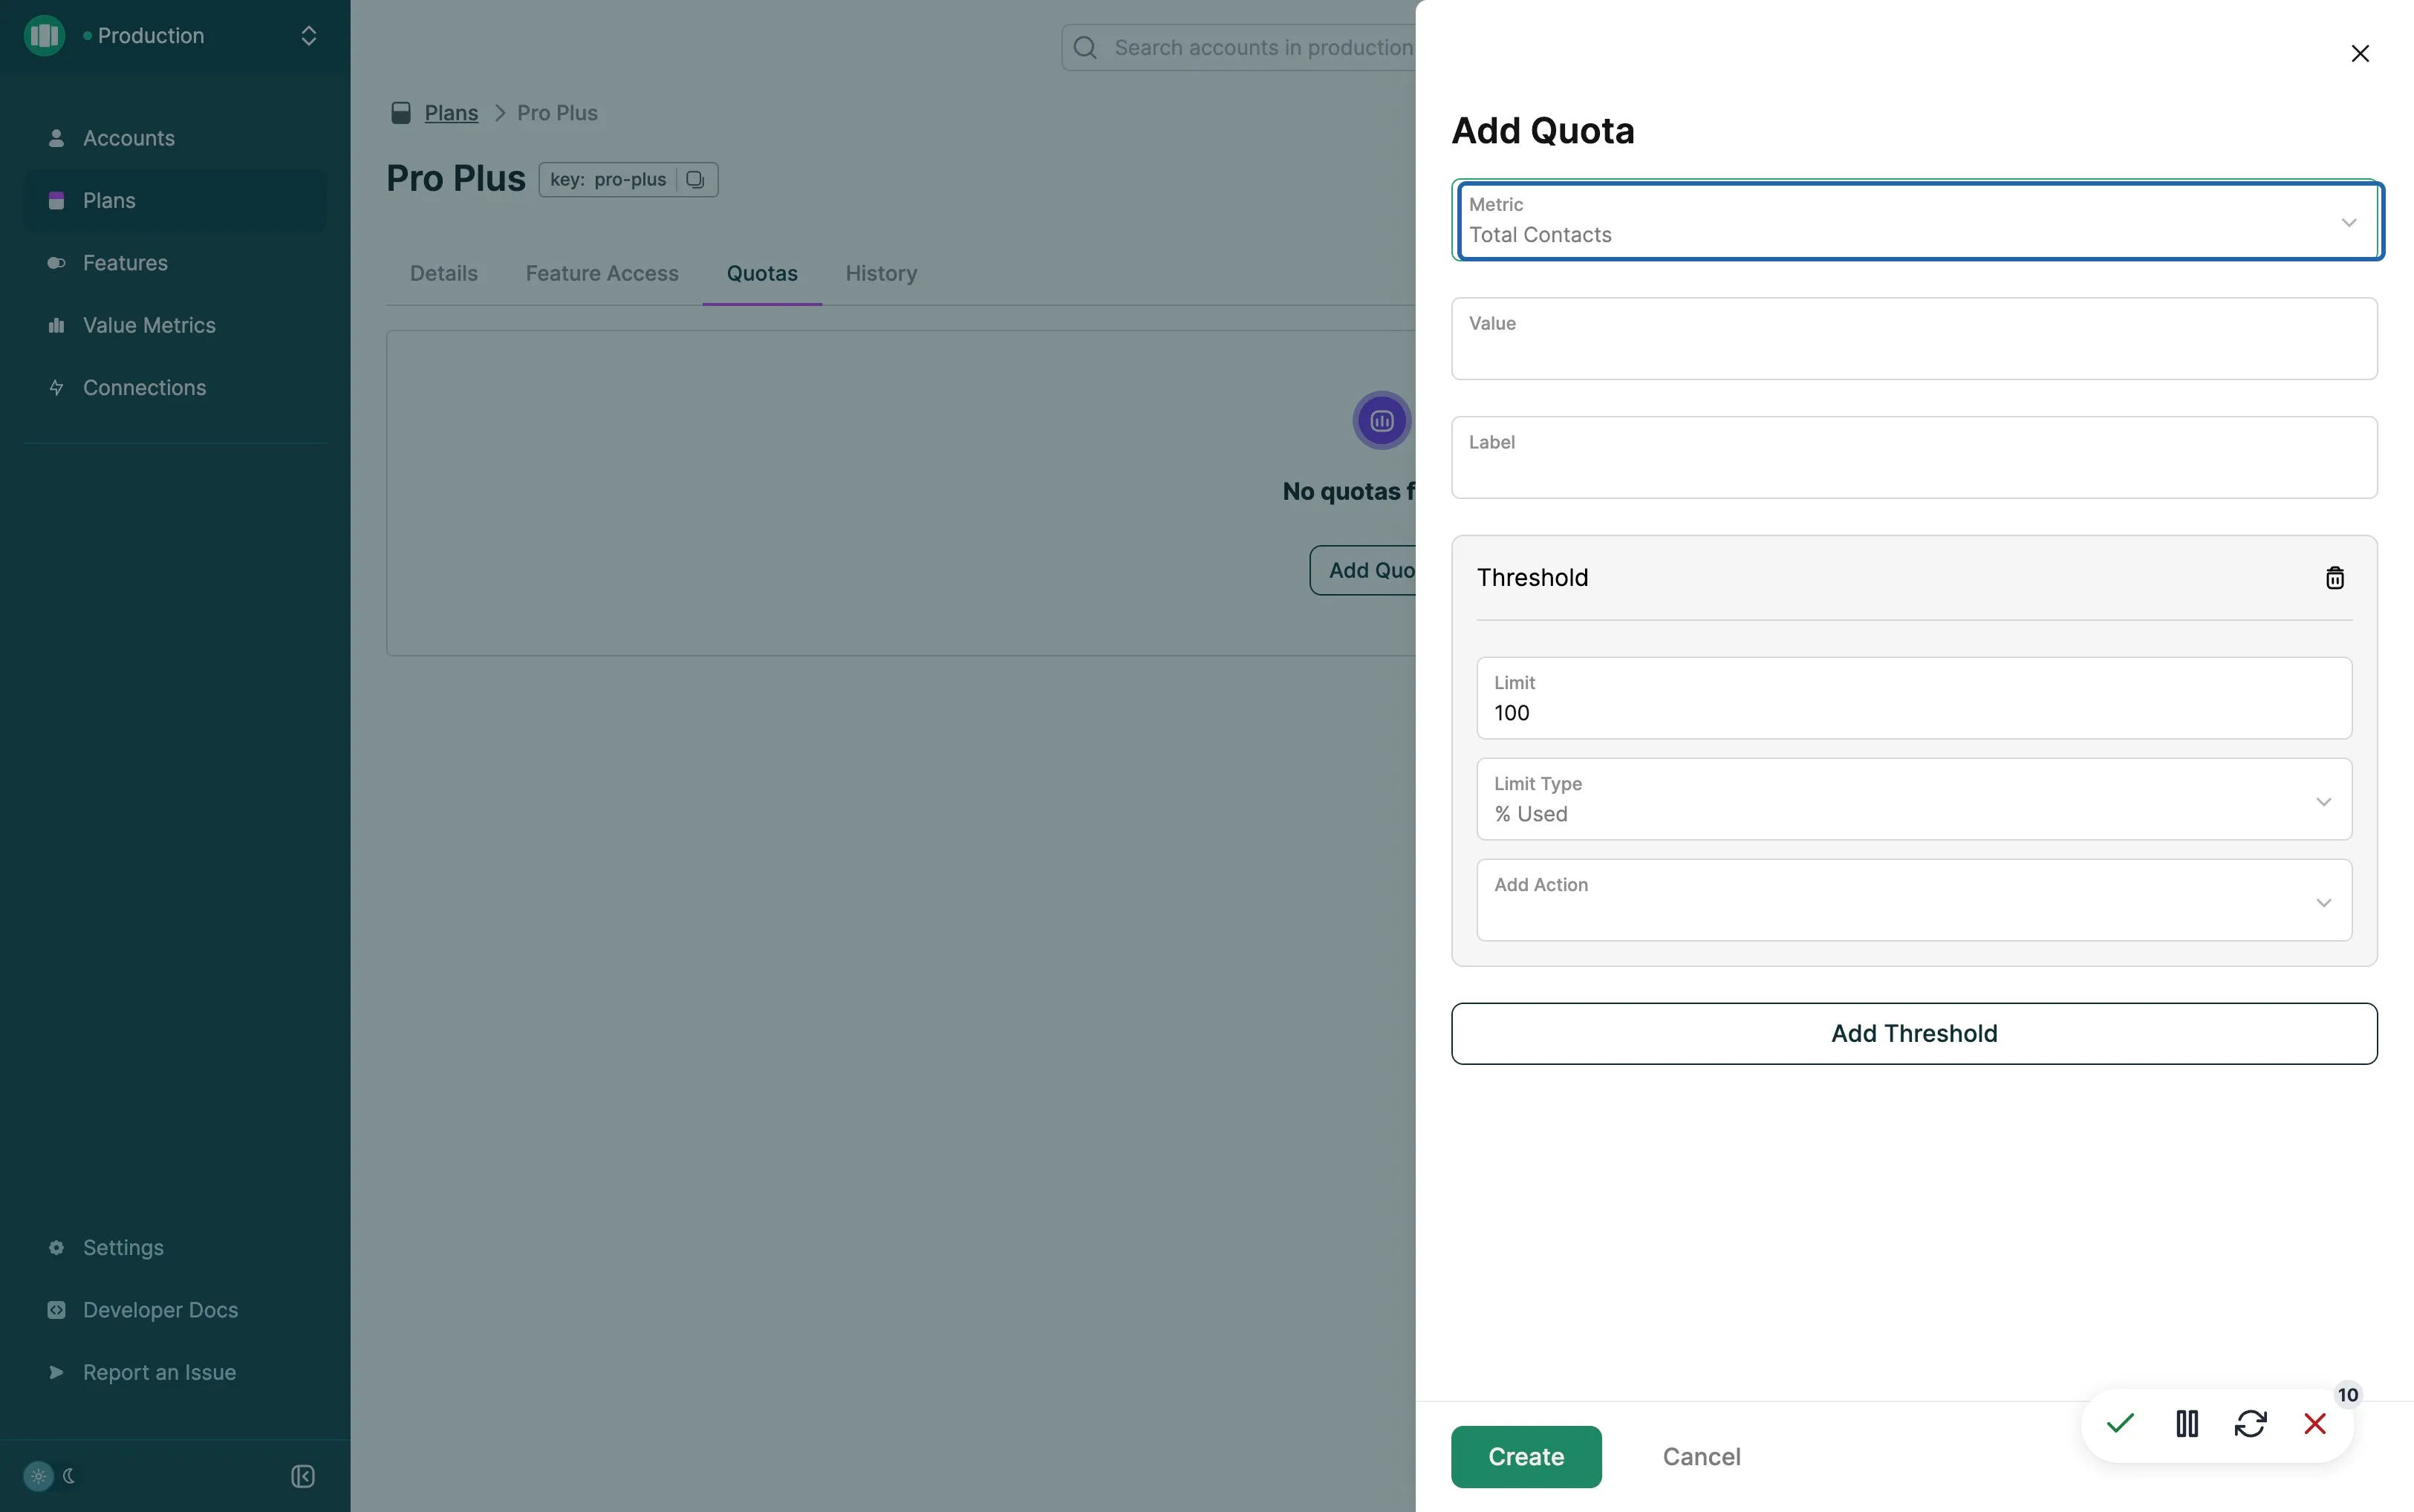Open Value Metrics in sidebar
The image size is (2414, 1512).
coord(175,325)
